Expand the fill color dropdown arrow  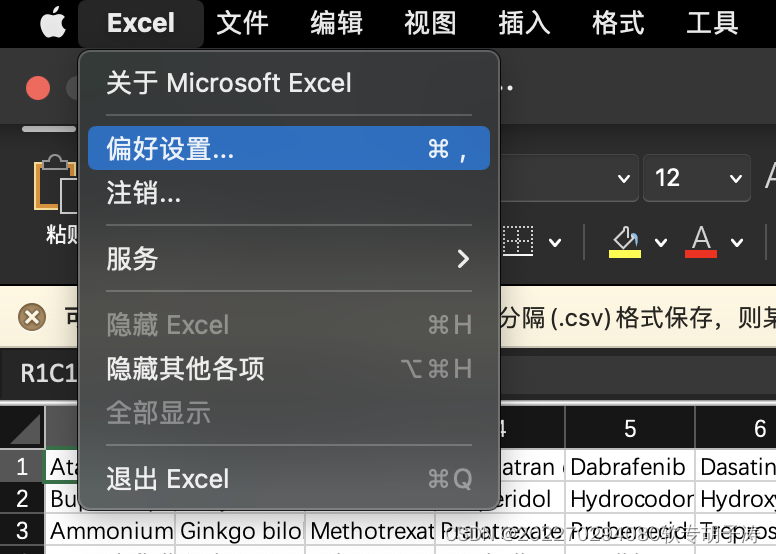click(661, 243)
